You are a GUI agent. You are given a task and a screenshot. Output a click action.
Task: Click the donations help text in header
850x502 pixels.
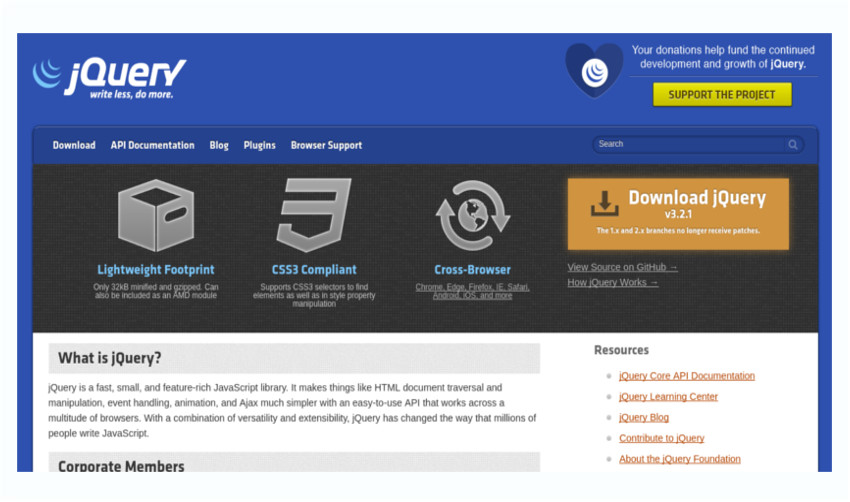click(x=723, y=57)
